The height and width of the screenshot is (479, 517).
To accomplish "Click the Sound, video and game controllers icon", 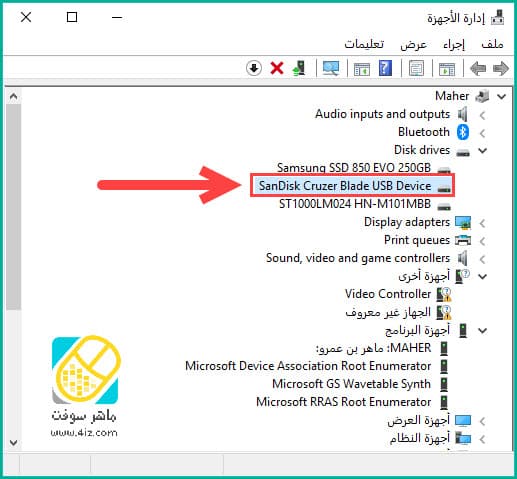I will pos(462,258).
